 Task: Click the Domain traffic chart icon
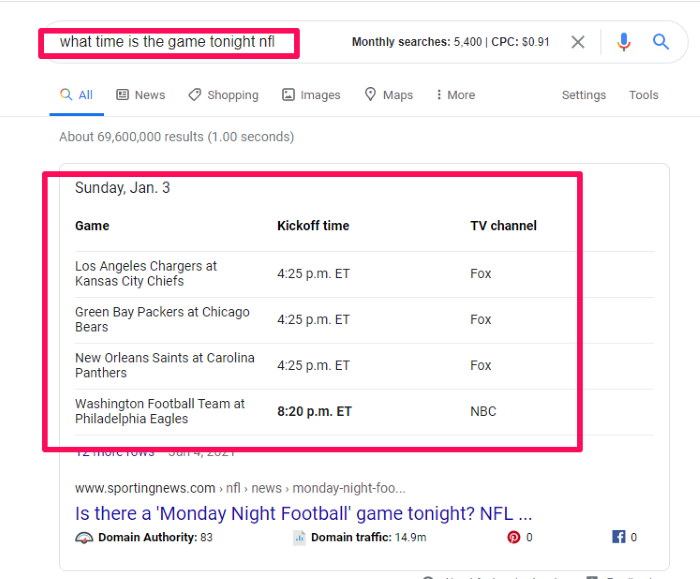(x=299, y=537)
